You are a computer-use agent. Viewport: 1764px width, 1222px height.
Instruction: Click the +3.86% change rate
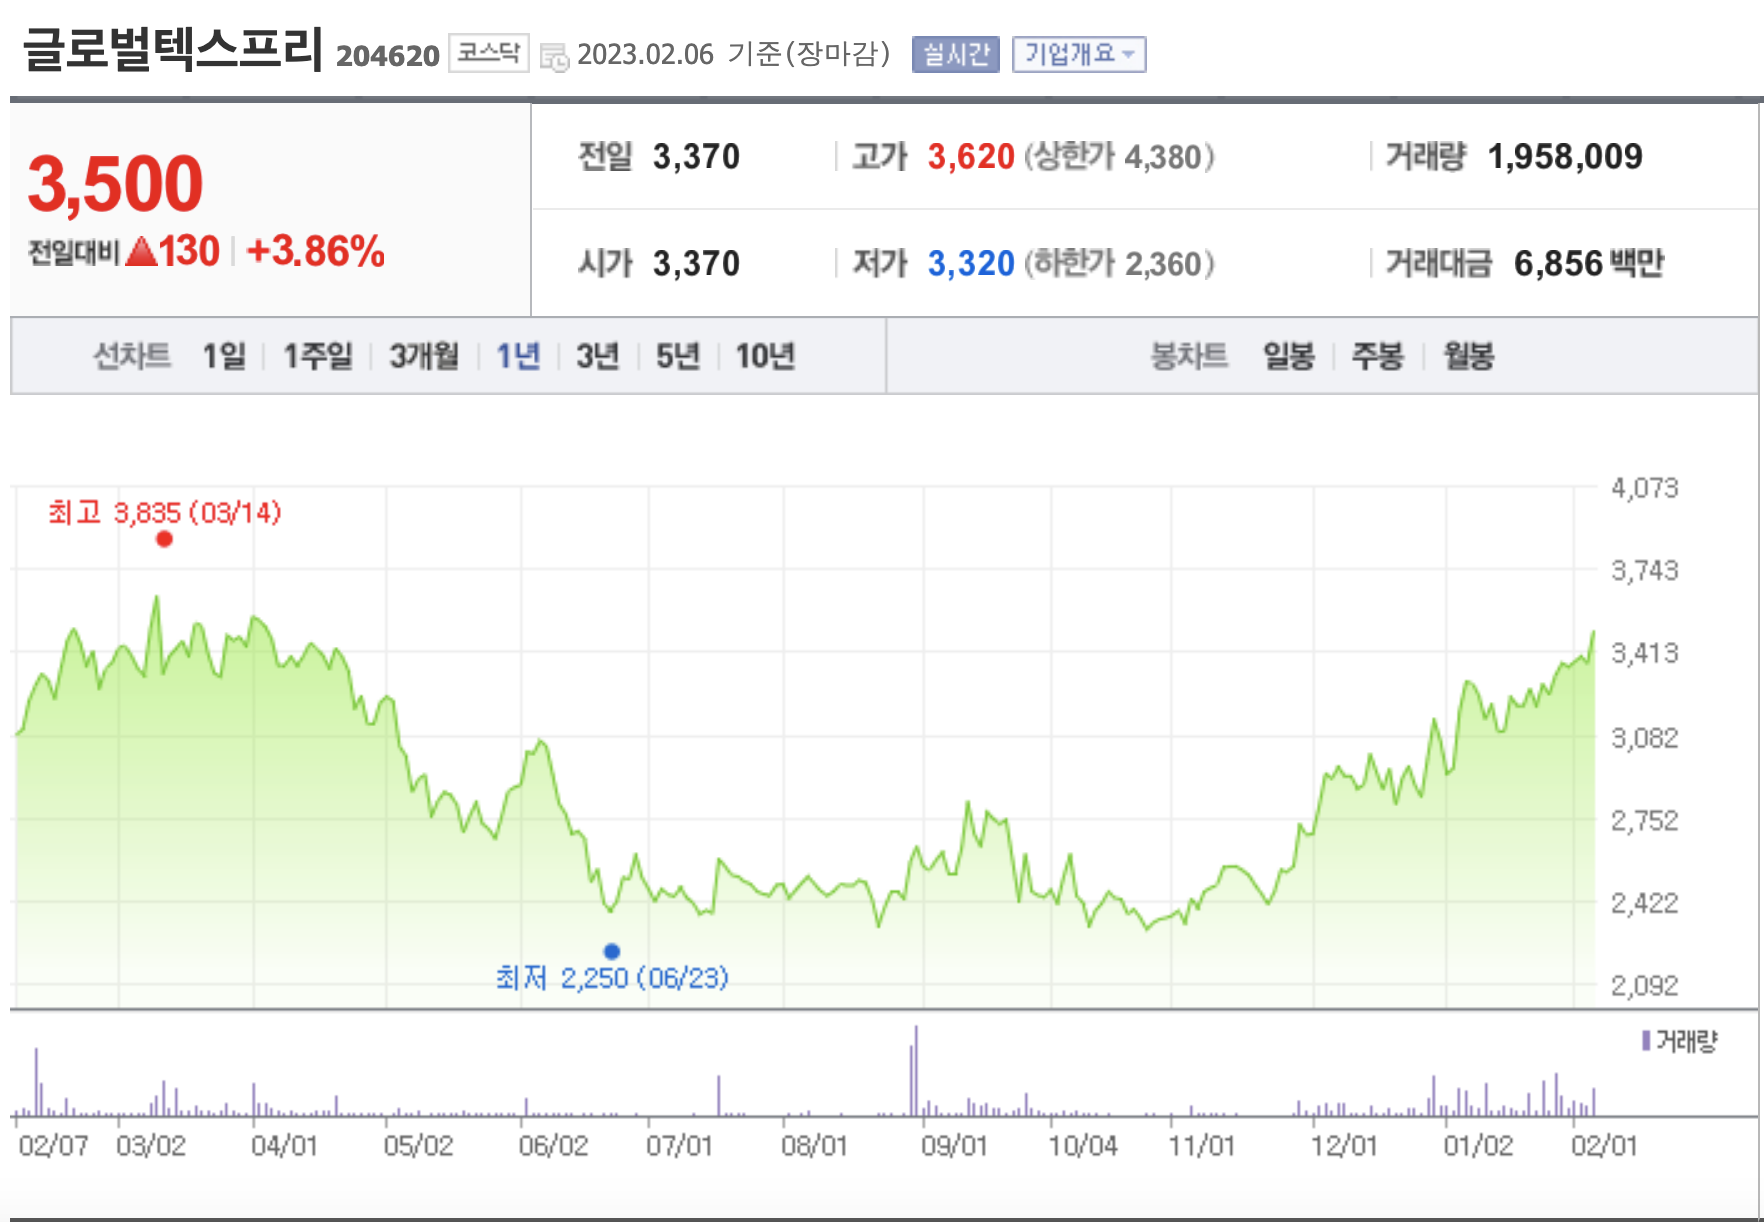pyautogui.click(x=315, y=251)
